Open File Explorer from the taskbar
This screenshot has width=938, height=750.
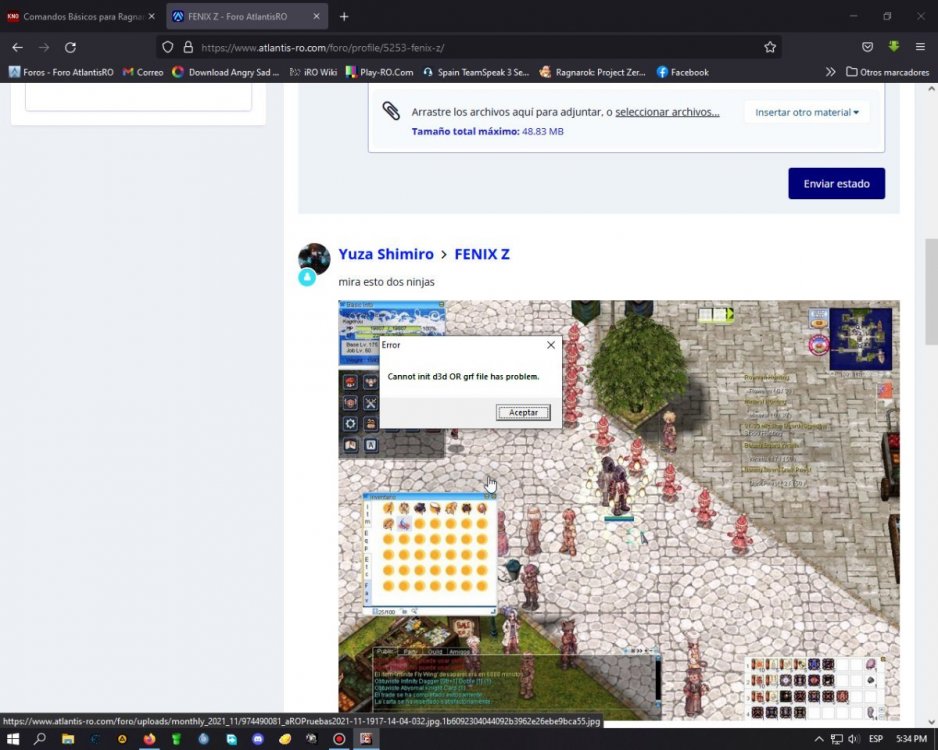(x=66, y=740)
